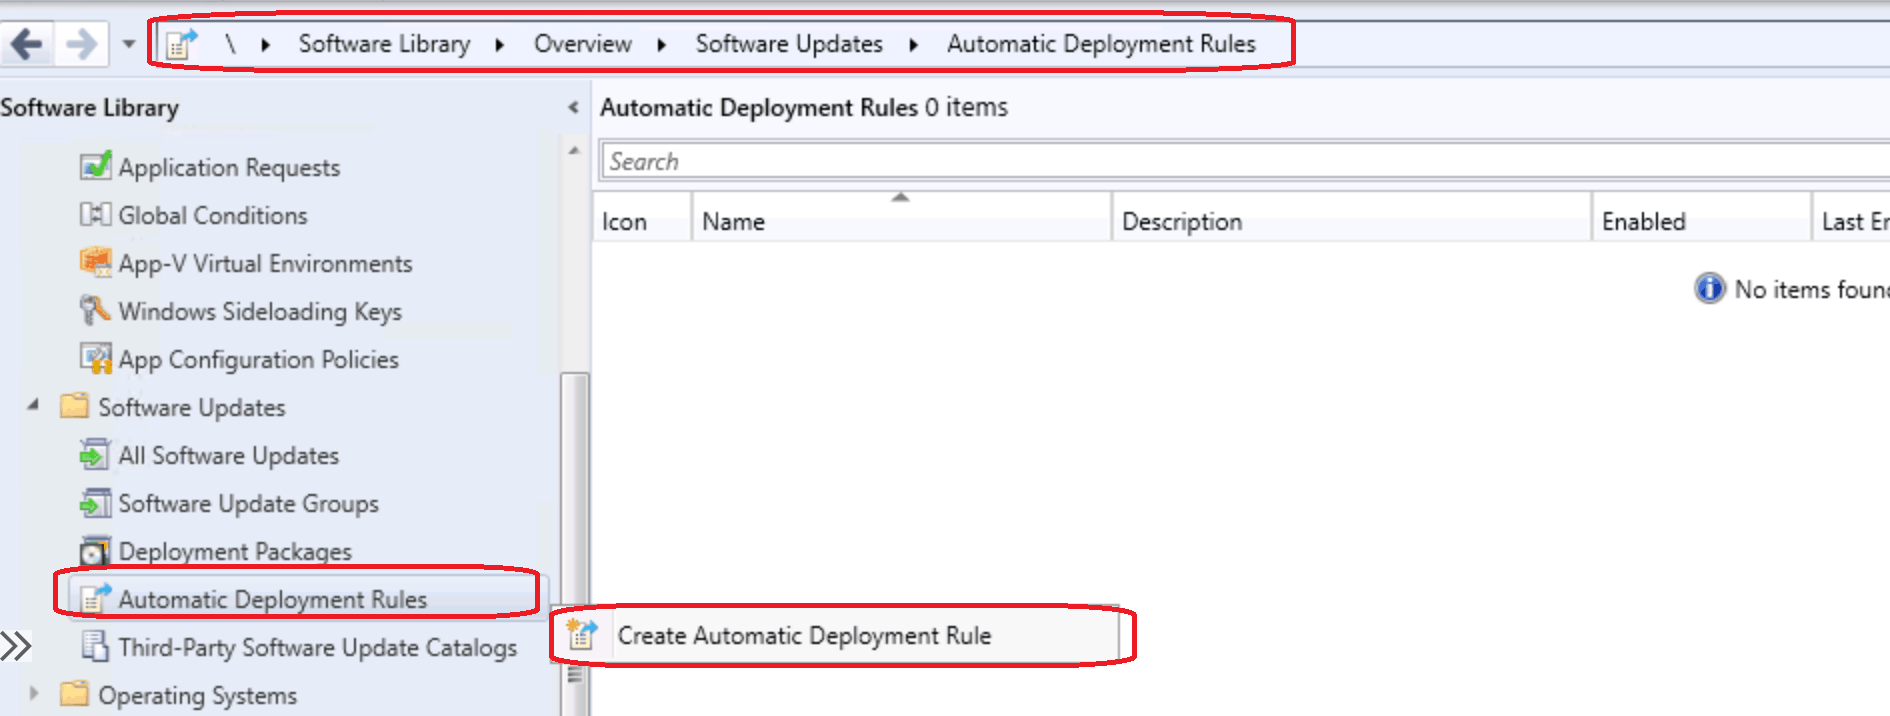Image resolution: width=1890 pixels, height=716 pixels.
Task: Collapse the Software Updates folder
Action: pos(33,405)
